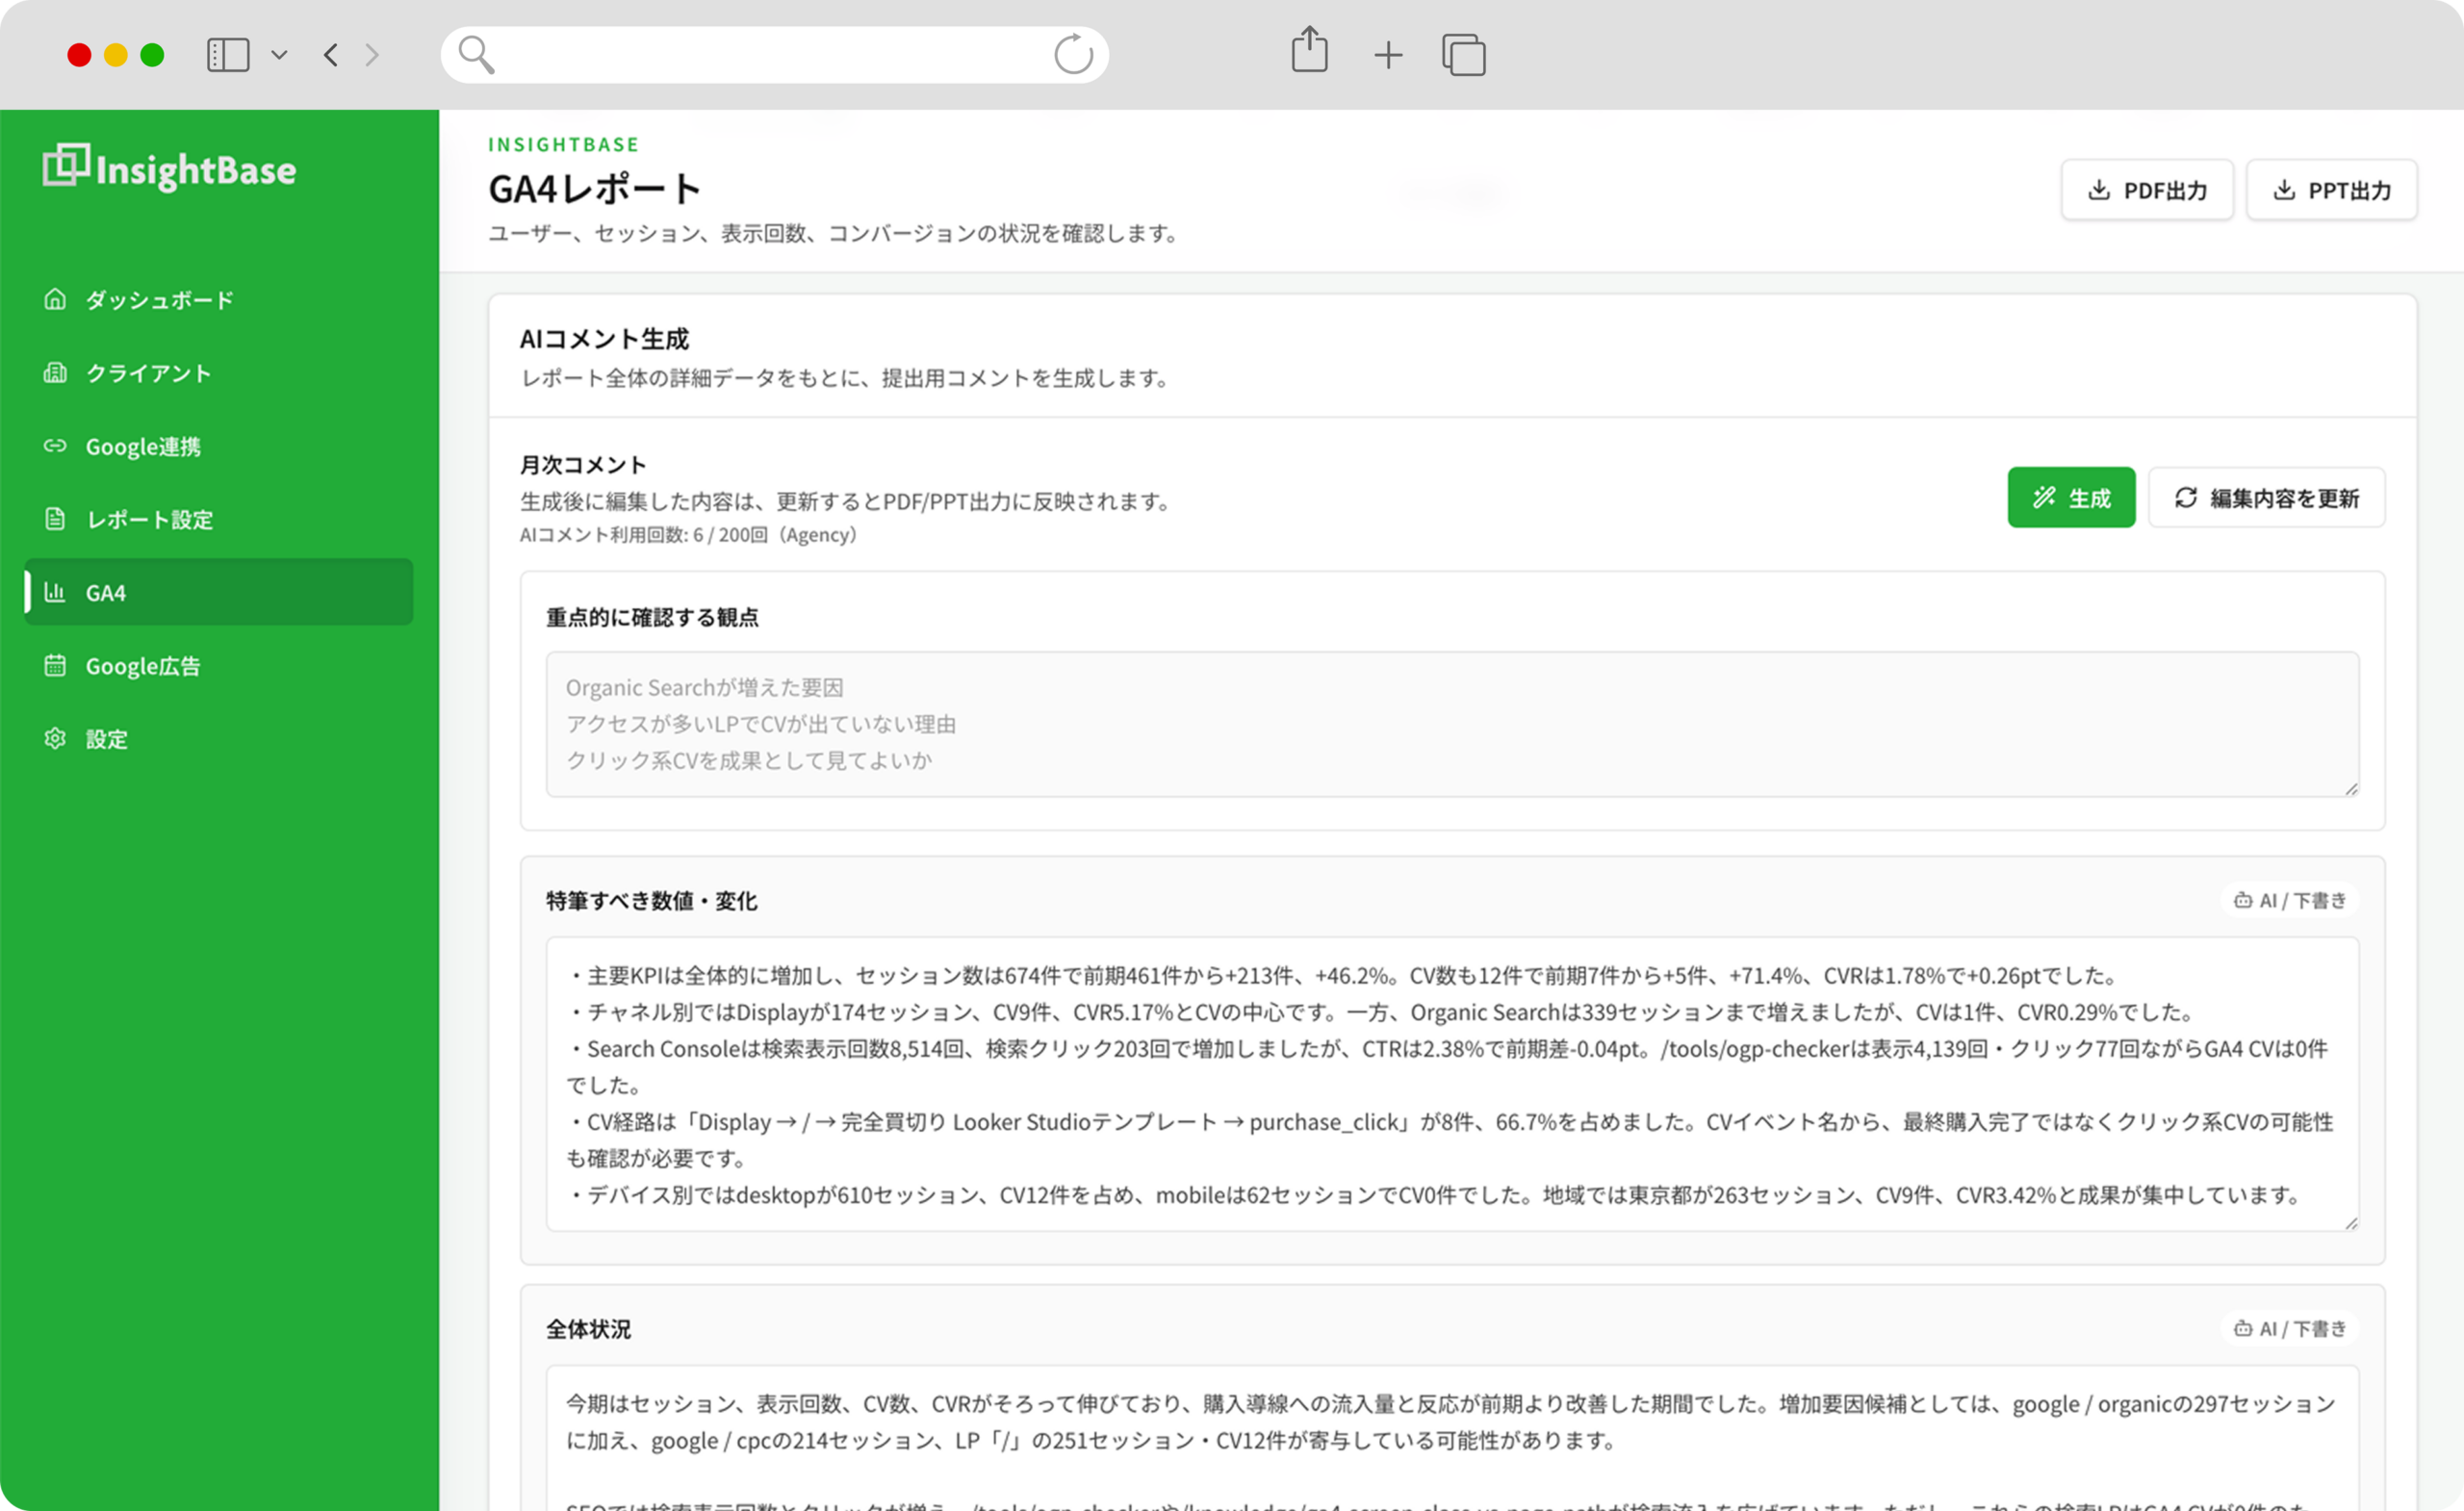Viewport: 2464px width, 1511px height.
Task: Click the gear icon beside 設定
Action: [55, 738]
